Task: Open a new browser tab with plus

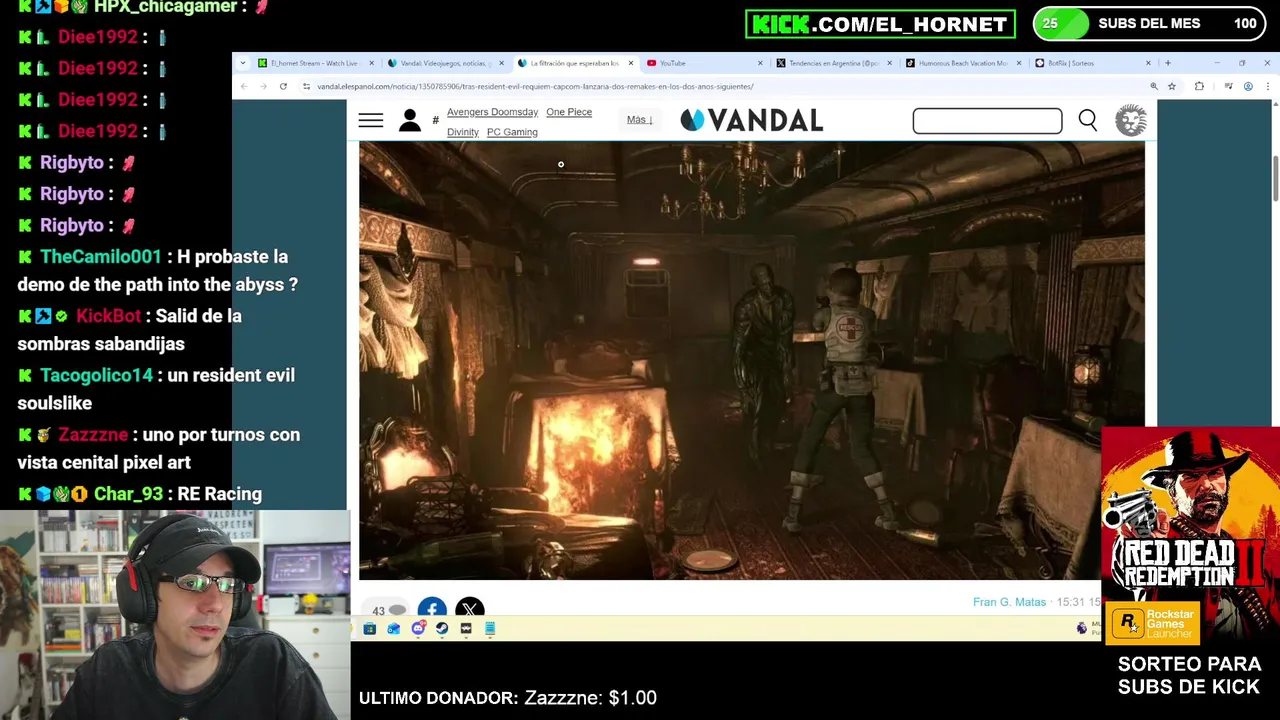Action: click(x=1167, y=63)
